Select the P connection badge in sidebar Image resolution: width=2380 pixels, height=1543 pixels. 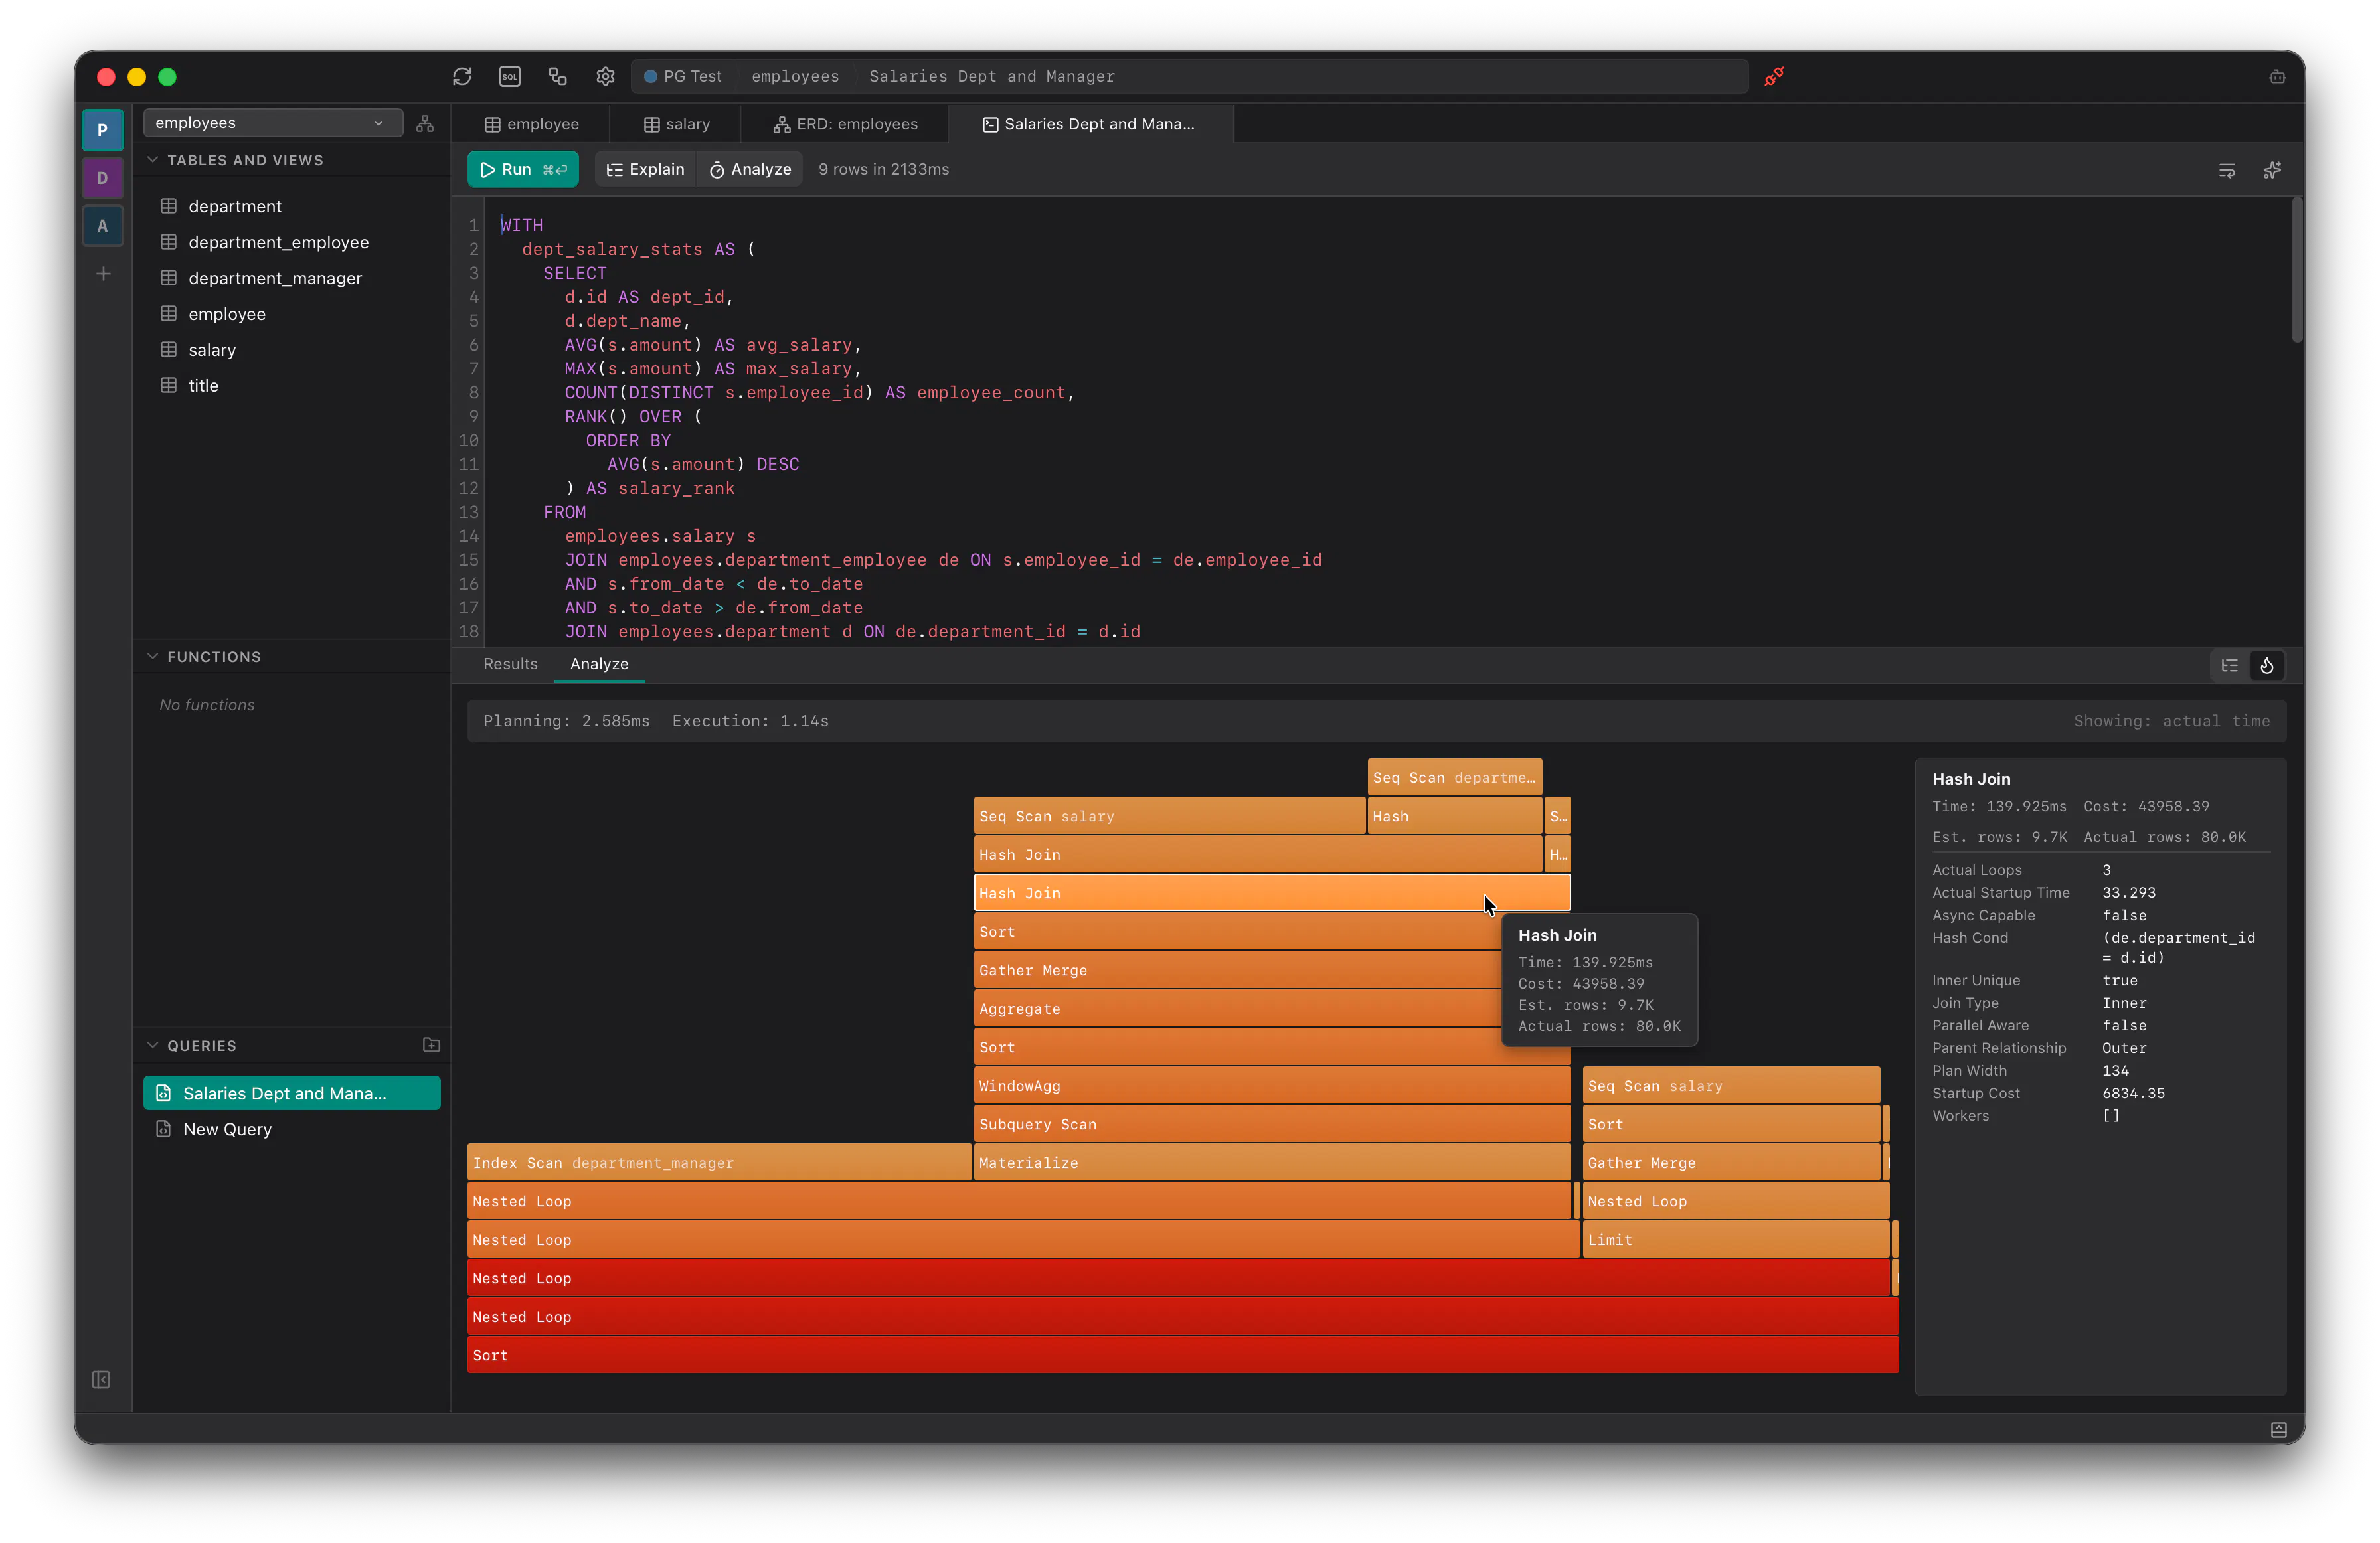click(102, 130)
